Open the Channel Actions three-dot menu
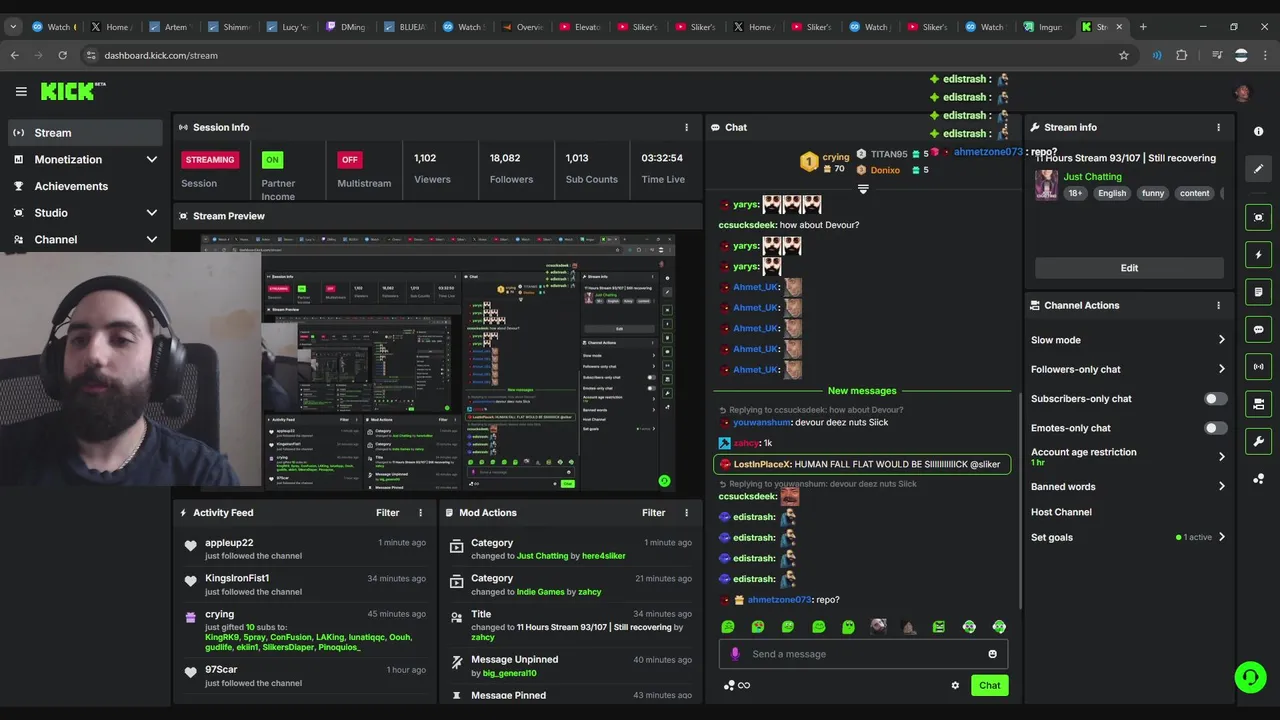 pyautogui.click(x=1218, y=305)
